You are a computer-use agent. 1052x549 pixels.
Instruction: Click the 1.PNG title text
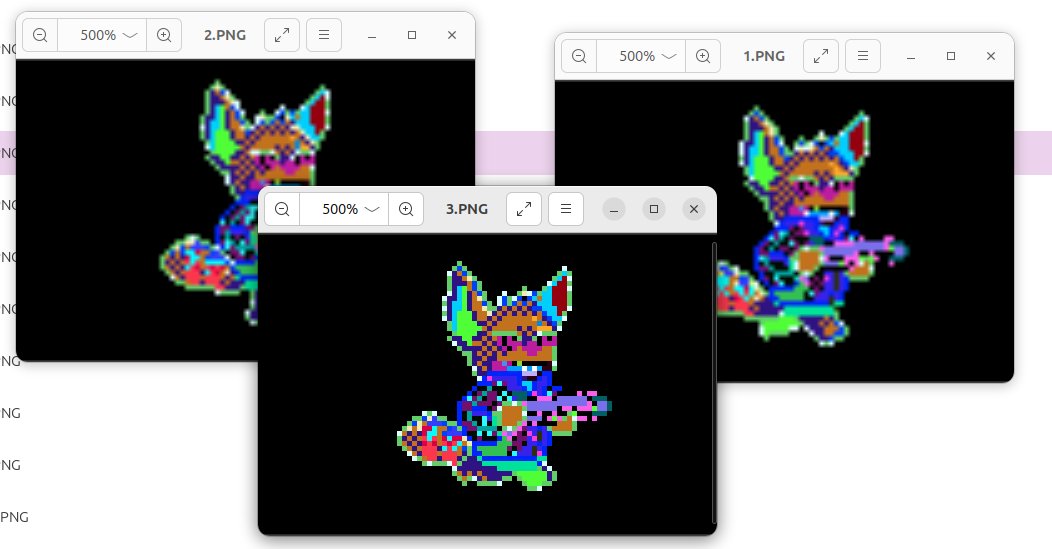pos(764,56)
